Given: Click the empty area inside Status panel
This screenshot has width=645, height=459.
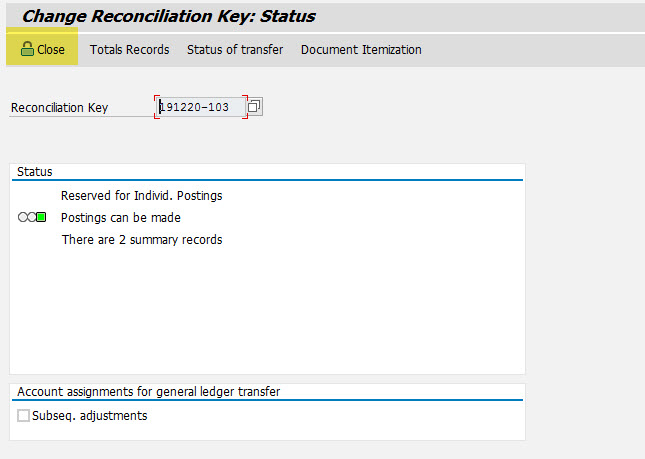Looking at the screenshot, I should click(266, 310).
